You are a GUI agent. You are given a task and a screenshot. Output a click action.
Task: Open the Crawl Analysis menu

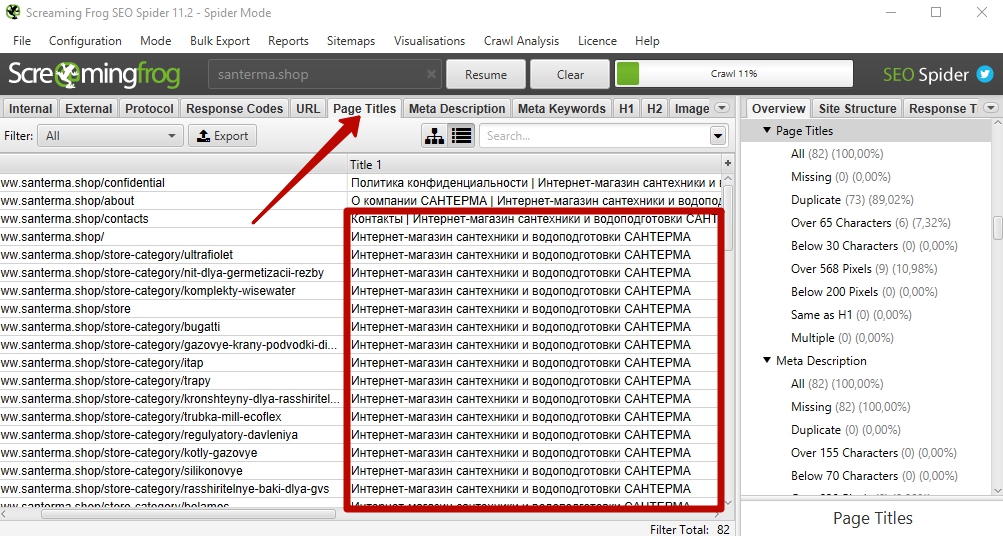click(521, 40)
